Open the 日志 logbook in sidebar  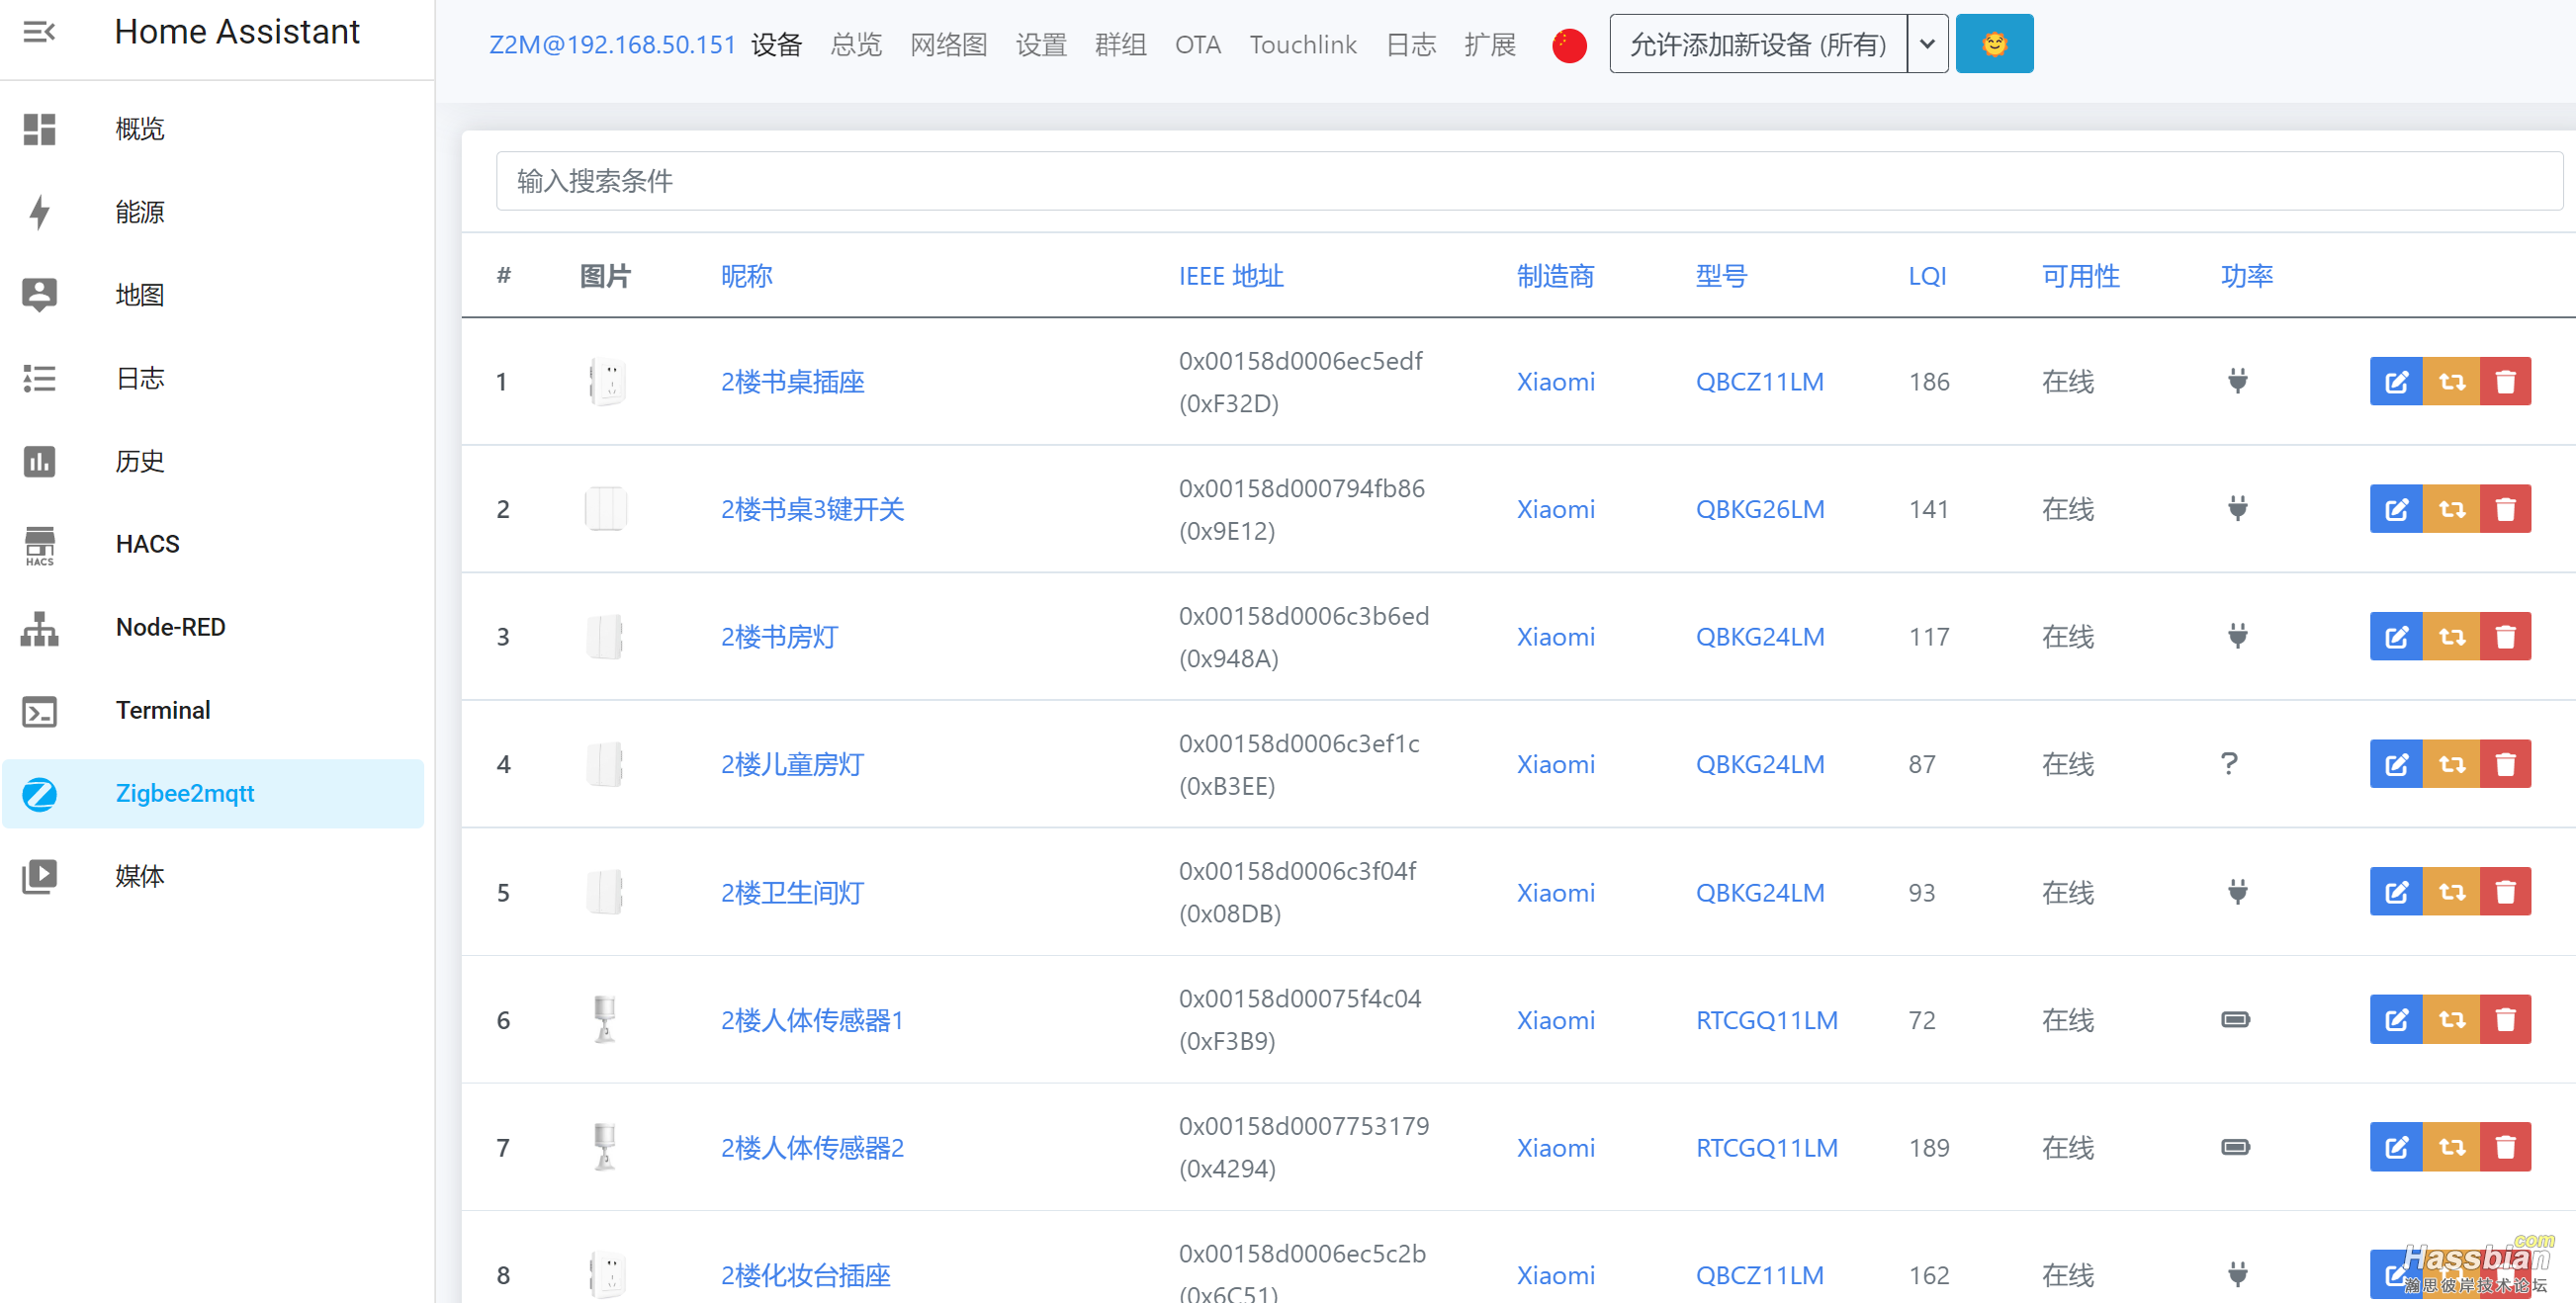(x=212, y=378)
